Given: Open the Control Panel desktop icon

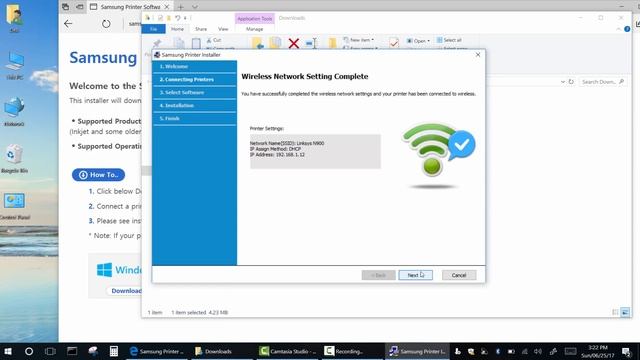Looking at the screenshot, I should pos(15,206).
